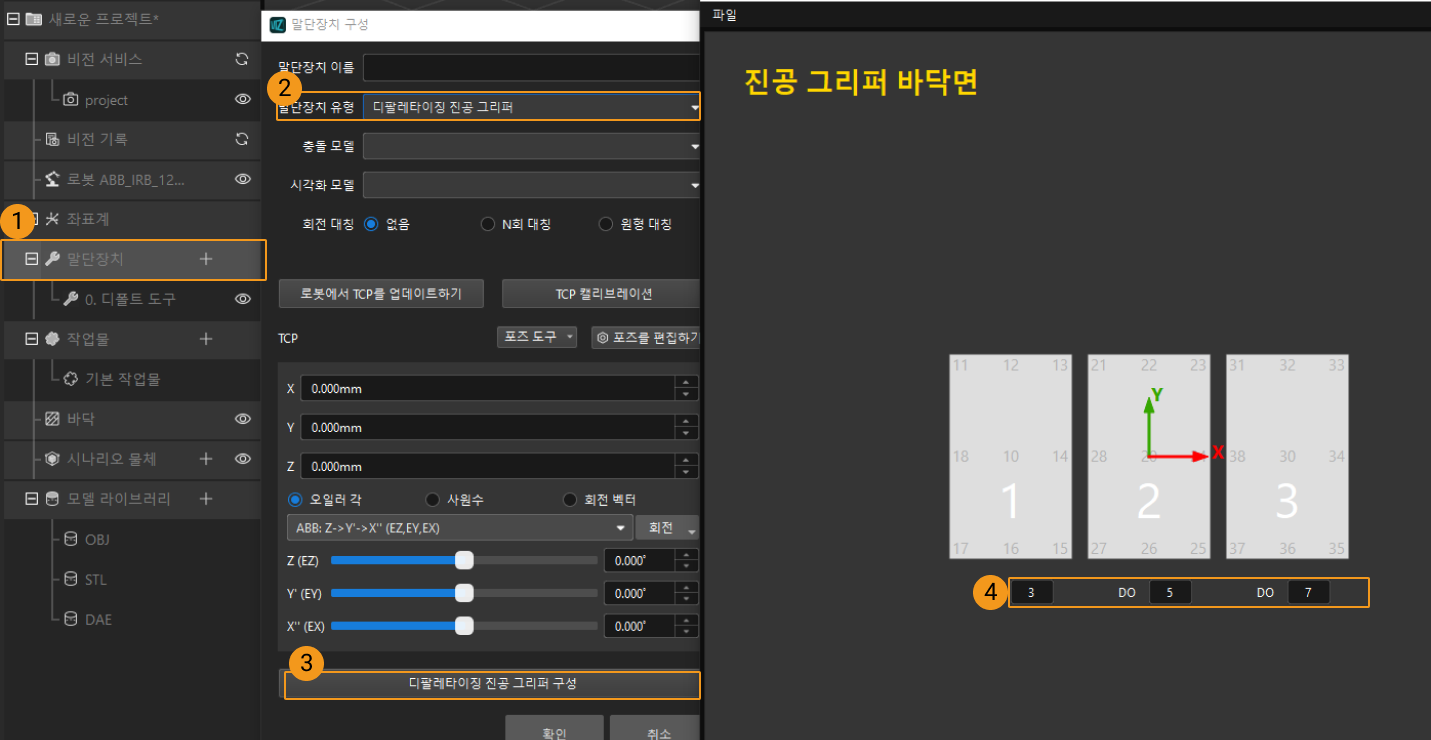Add a new 작업물 with plus icon

coord(206,339)
